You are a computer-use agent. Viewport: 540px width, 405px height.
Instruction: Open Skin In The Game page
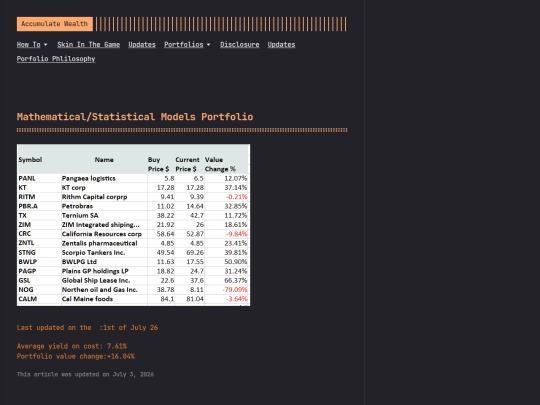click(89, 44)
